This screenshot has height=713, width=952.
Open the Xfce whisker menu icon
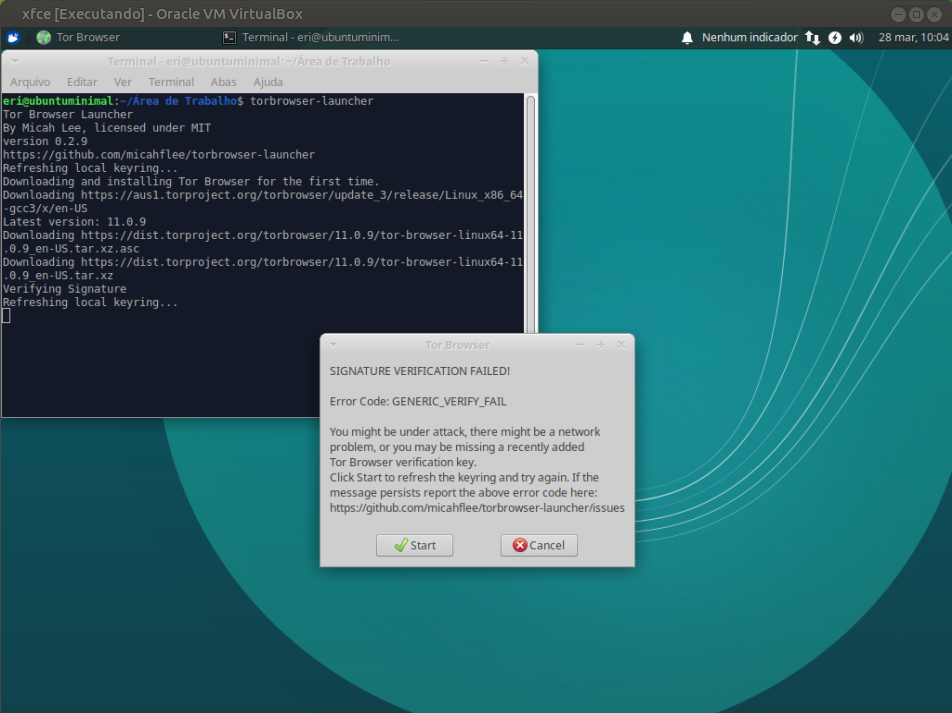(13, 38)
